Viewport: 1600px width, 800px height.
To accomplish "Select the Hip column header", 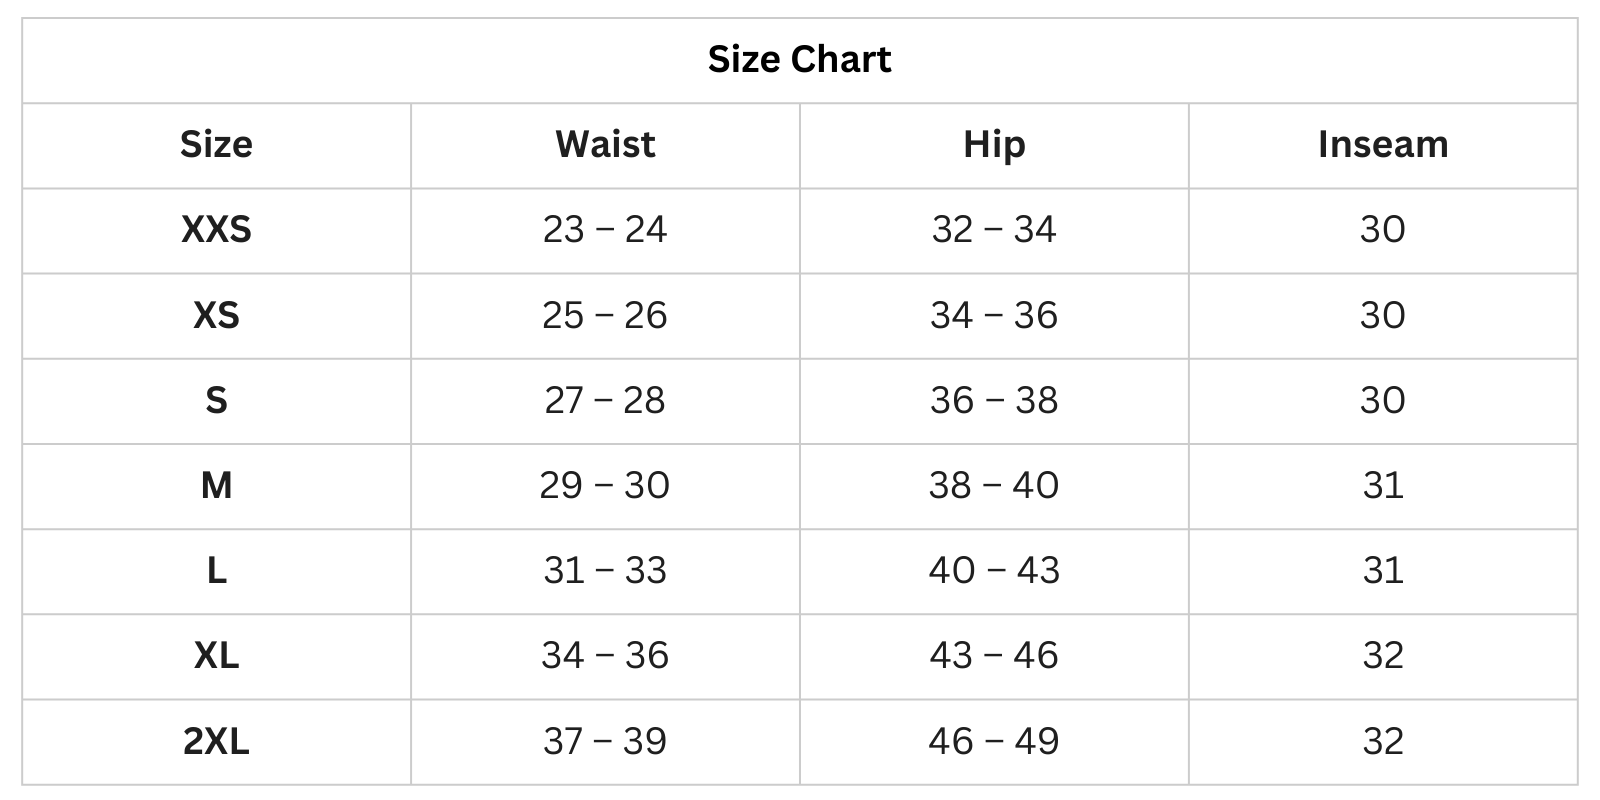I will (994, 145).
